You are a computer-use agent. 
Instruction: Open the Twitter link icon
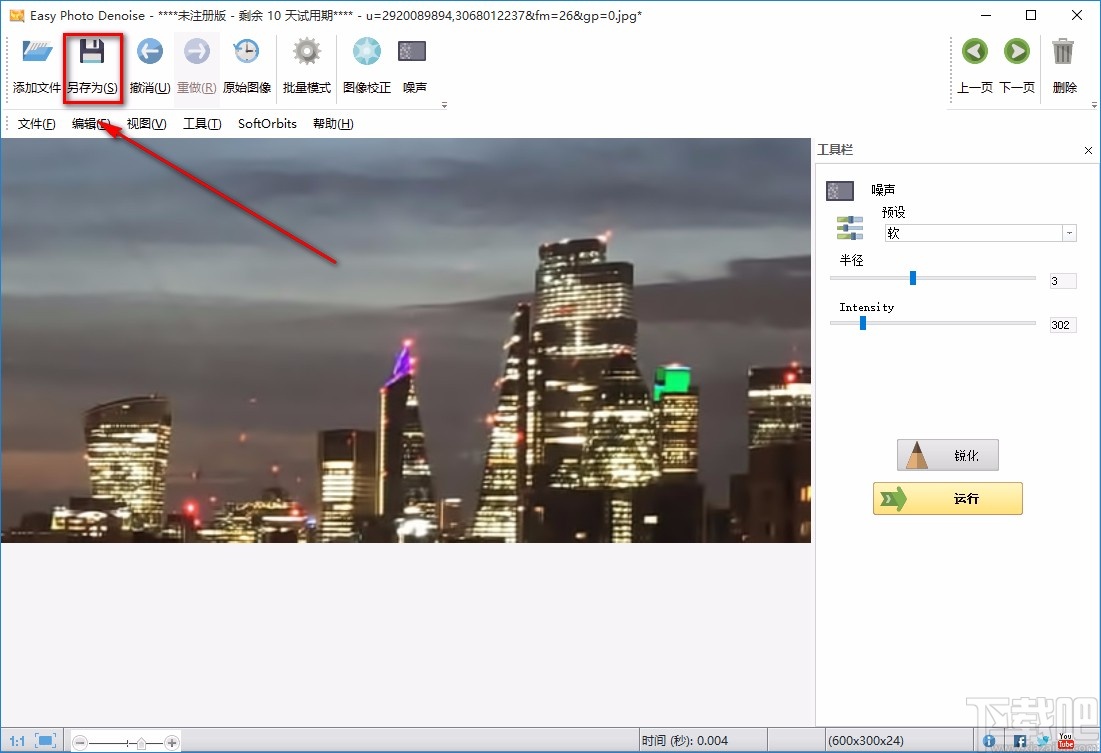[1043, 740]
